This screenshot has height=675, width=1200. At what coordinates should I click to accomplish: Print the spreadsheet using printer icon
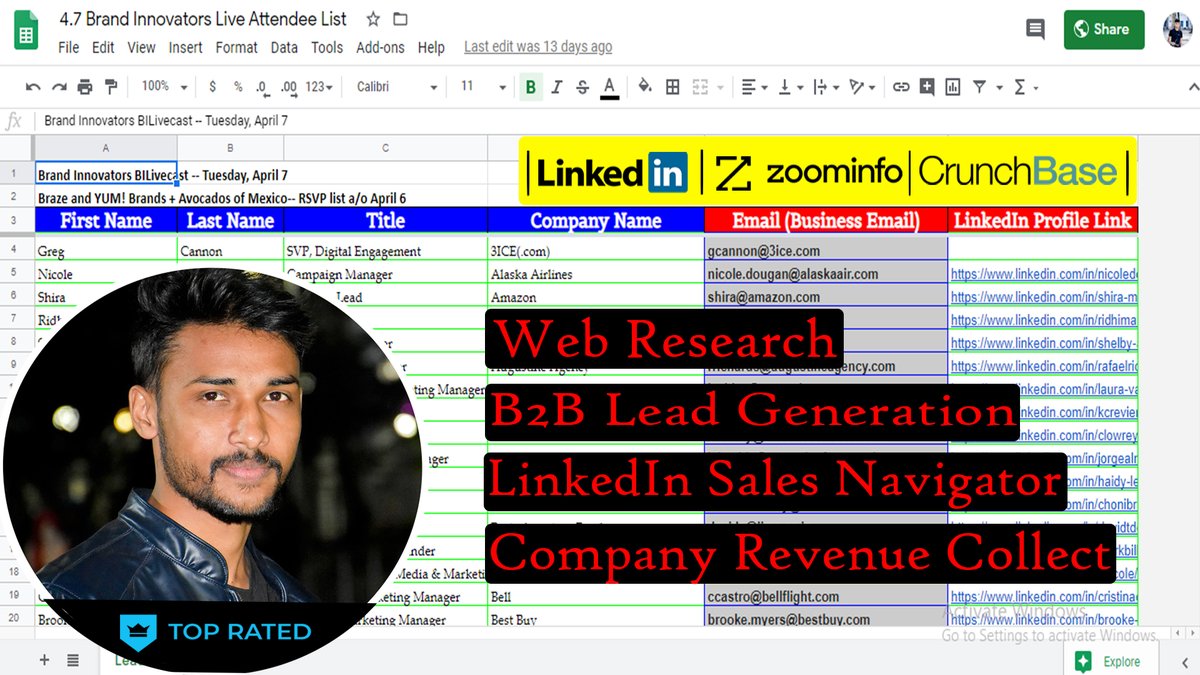85,87
